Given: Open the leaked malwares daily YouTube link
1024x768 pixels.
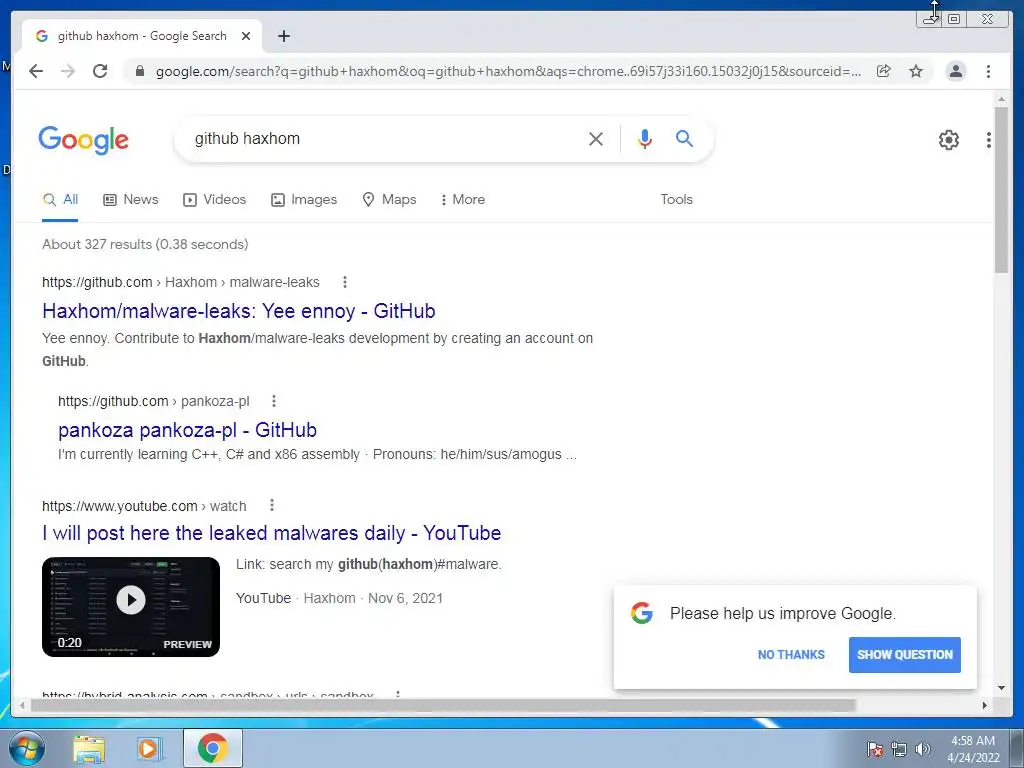Looking at the screenshot, I should [272, 533].
